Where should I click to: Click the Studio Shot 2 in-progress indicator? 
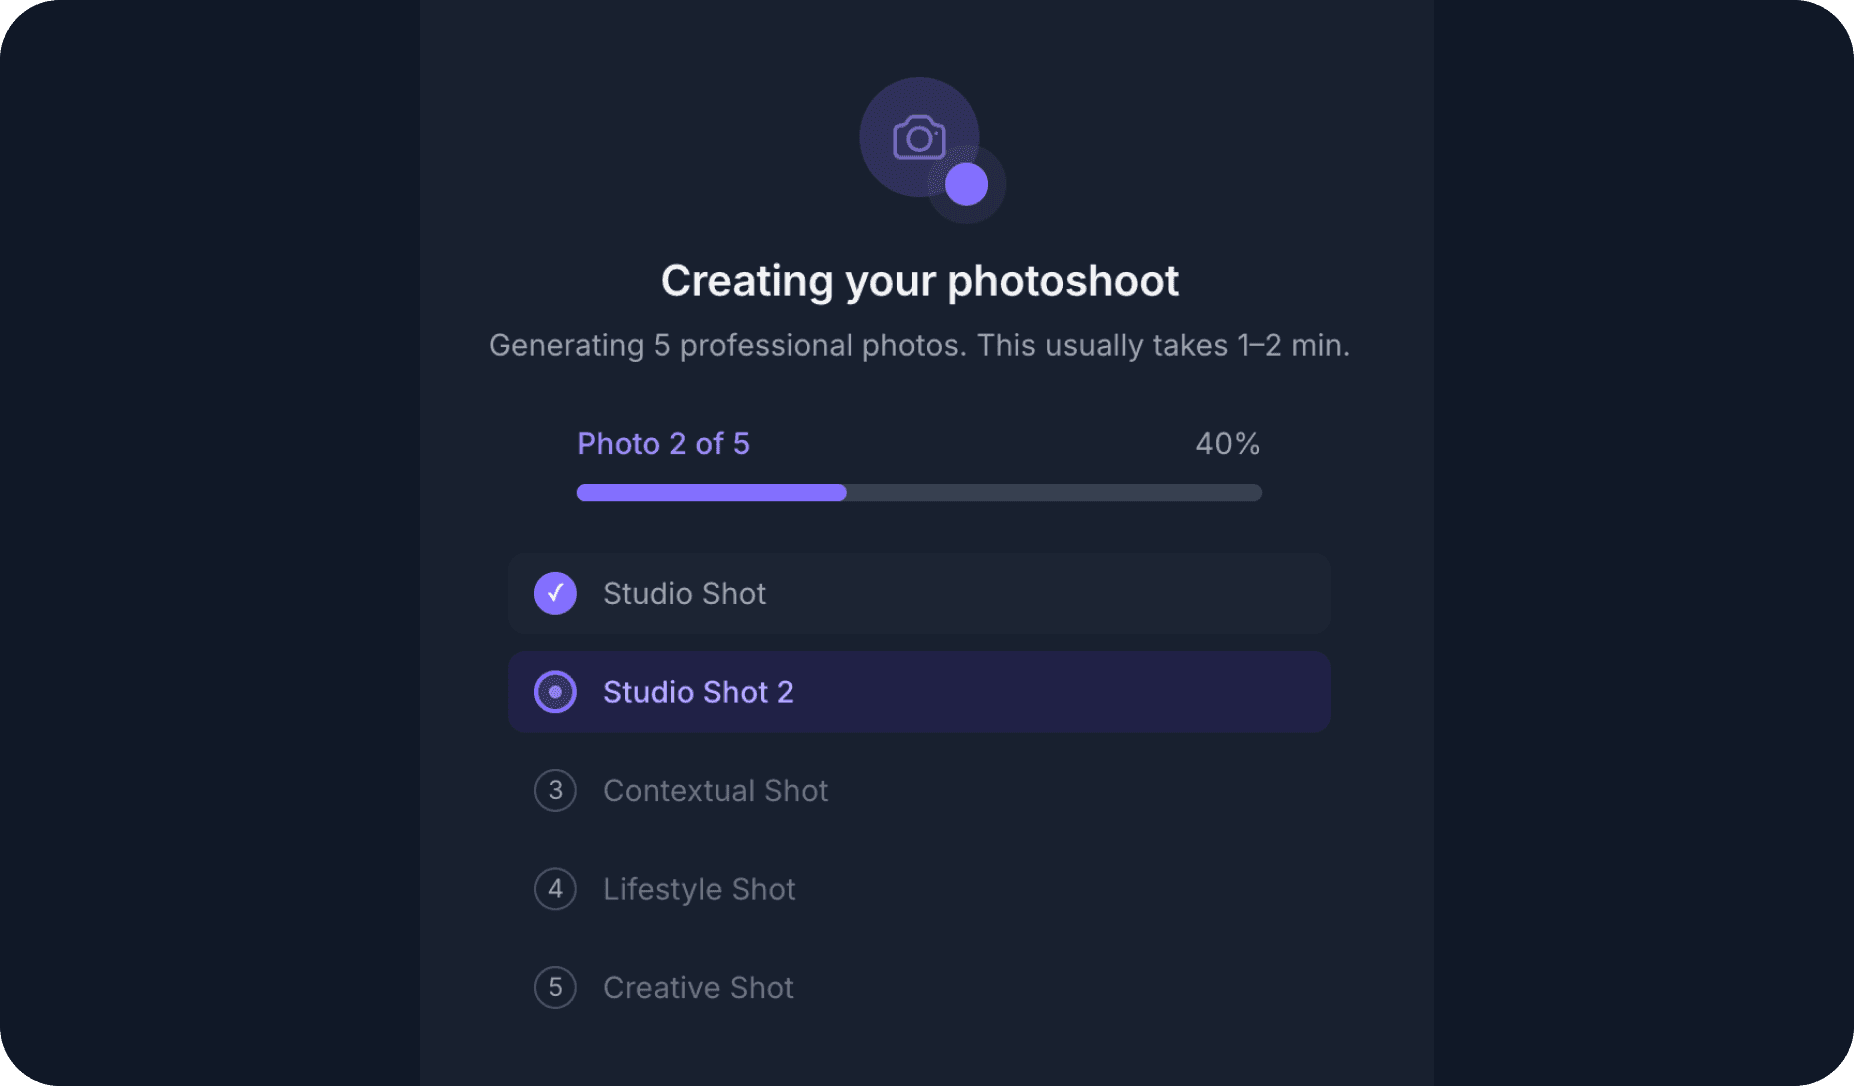[555, 692]
